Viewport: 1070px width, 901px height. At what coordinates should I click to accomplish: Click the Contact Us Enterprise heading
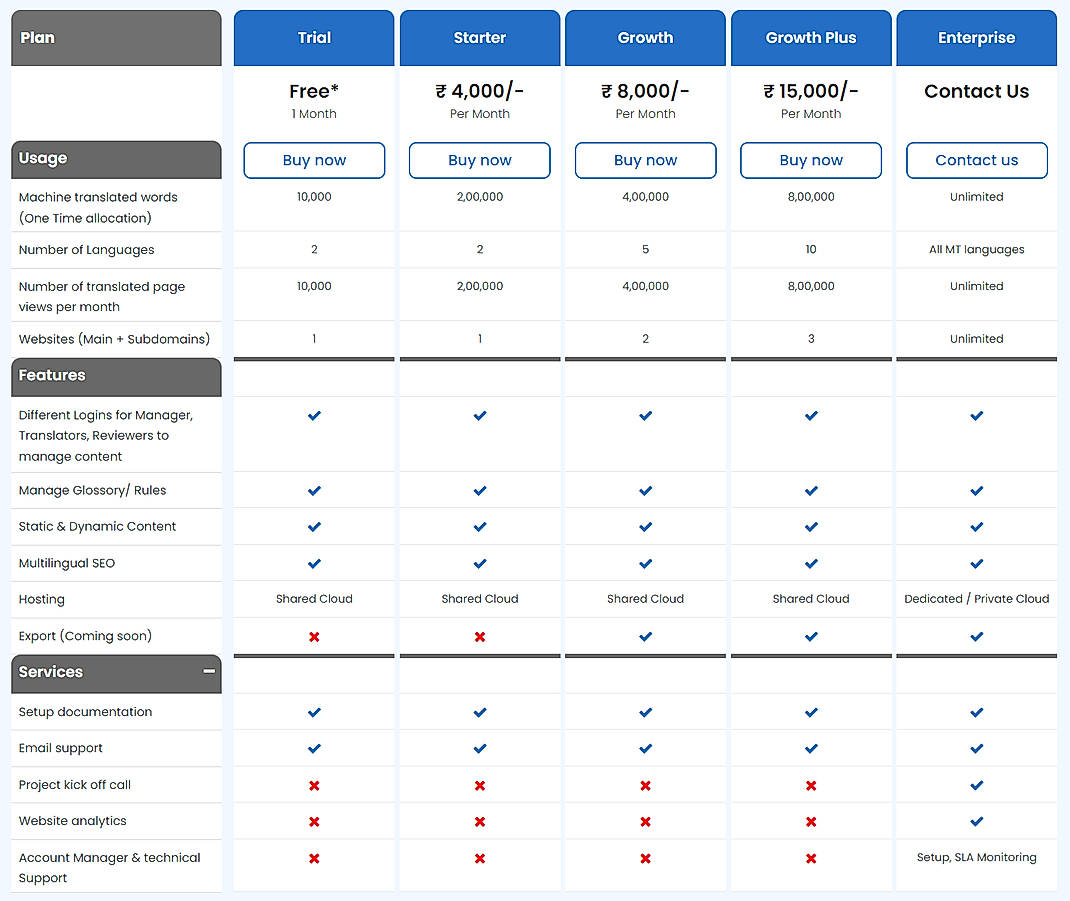[x=977, y=91]
